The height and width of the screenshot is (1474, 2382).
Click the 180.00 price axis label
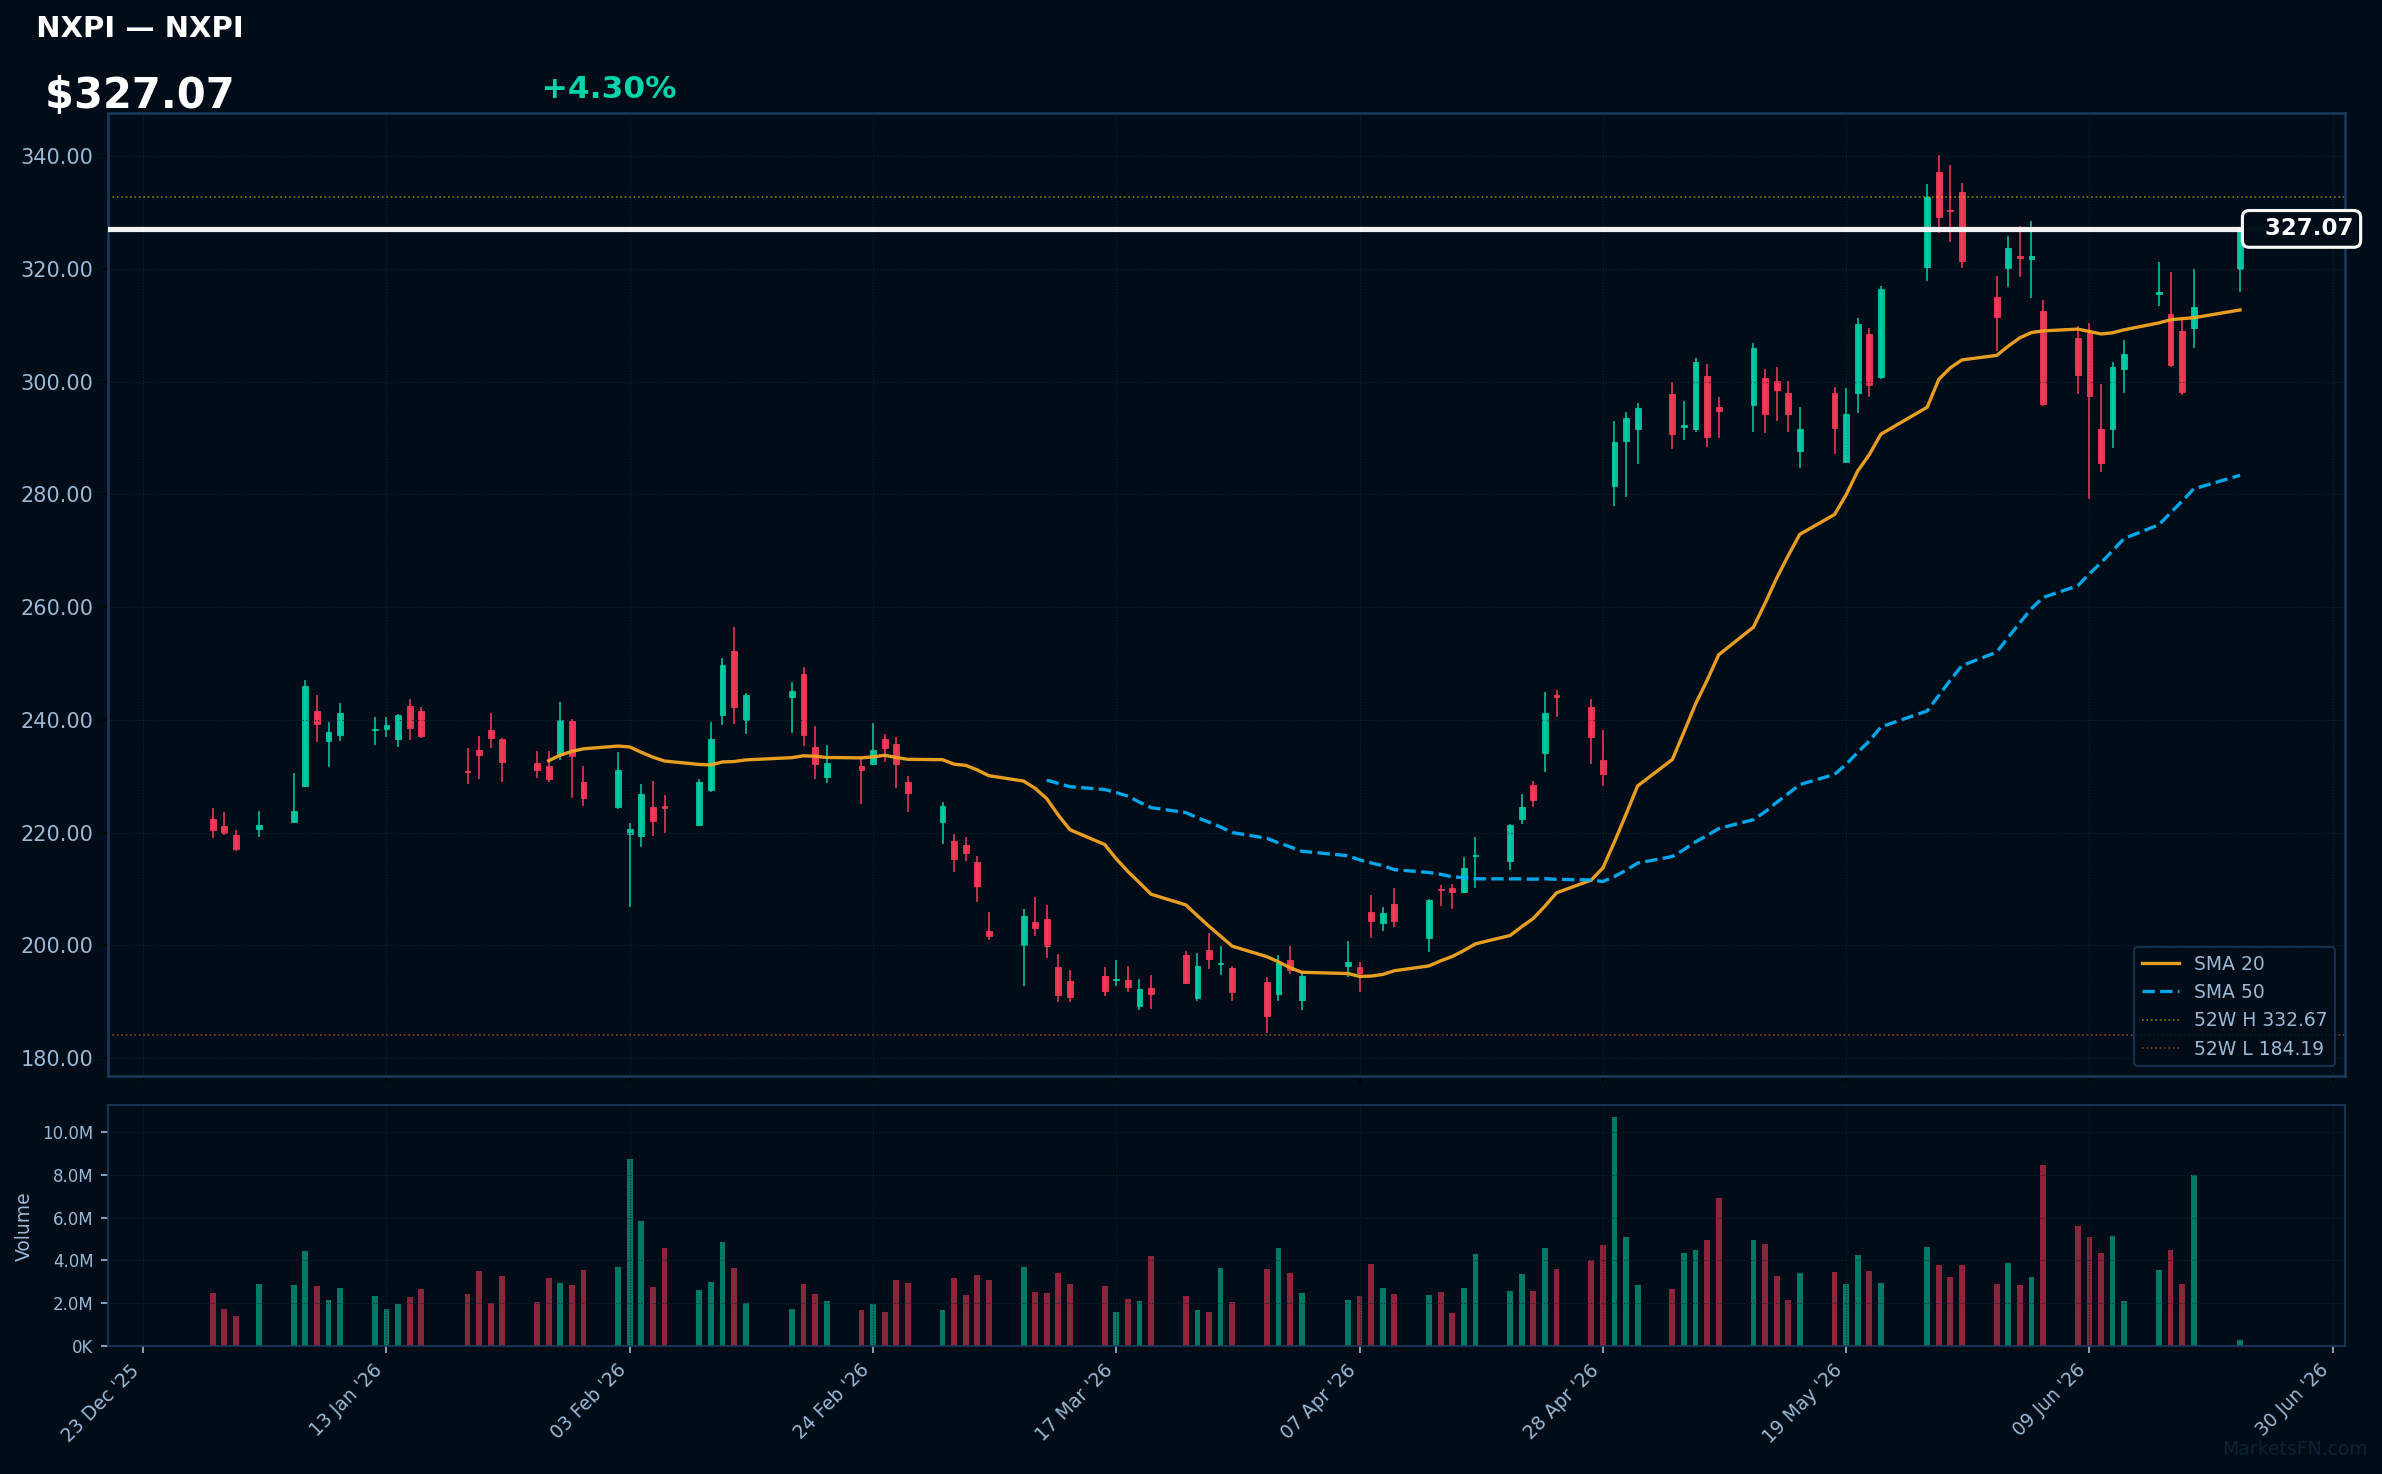tap(57, 1058)
